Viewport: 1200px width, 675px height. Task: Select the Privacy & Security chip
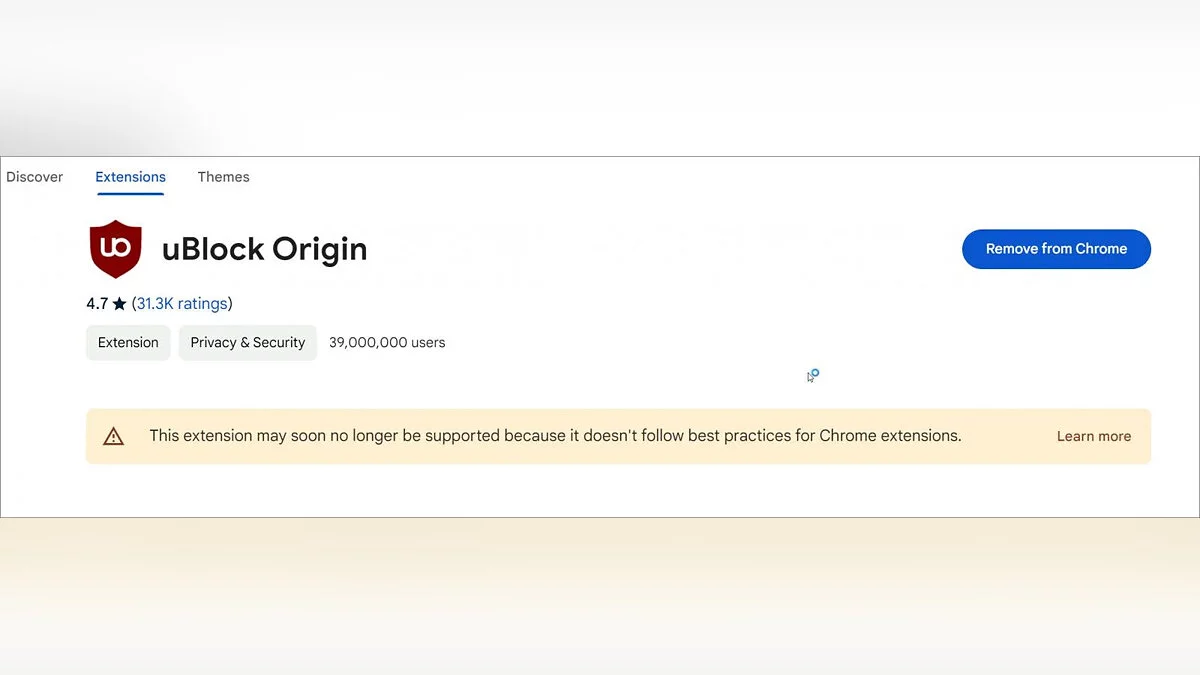click(248, 342)
